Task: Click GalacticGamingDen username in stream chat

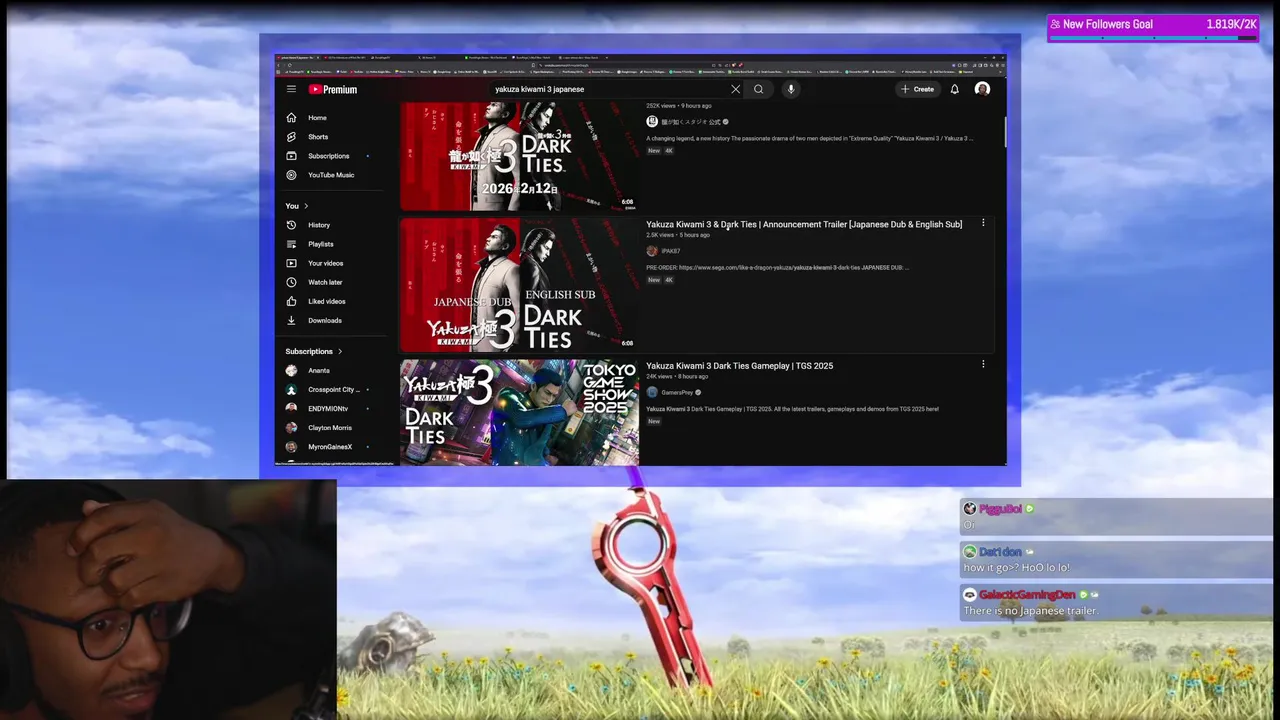Action: [x=1027, y=595]
